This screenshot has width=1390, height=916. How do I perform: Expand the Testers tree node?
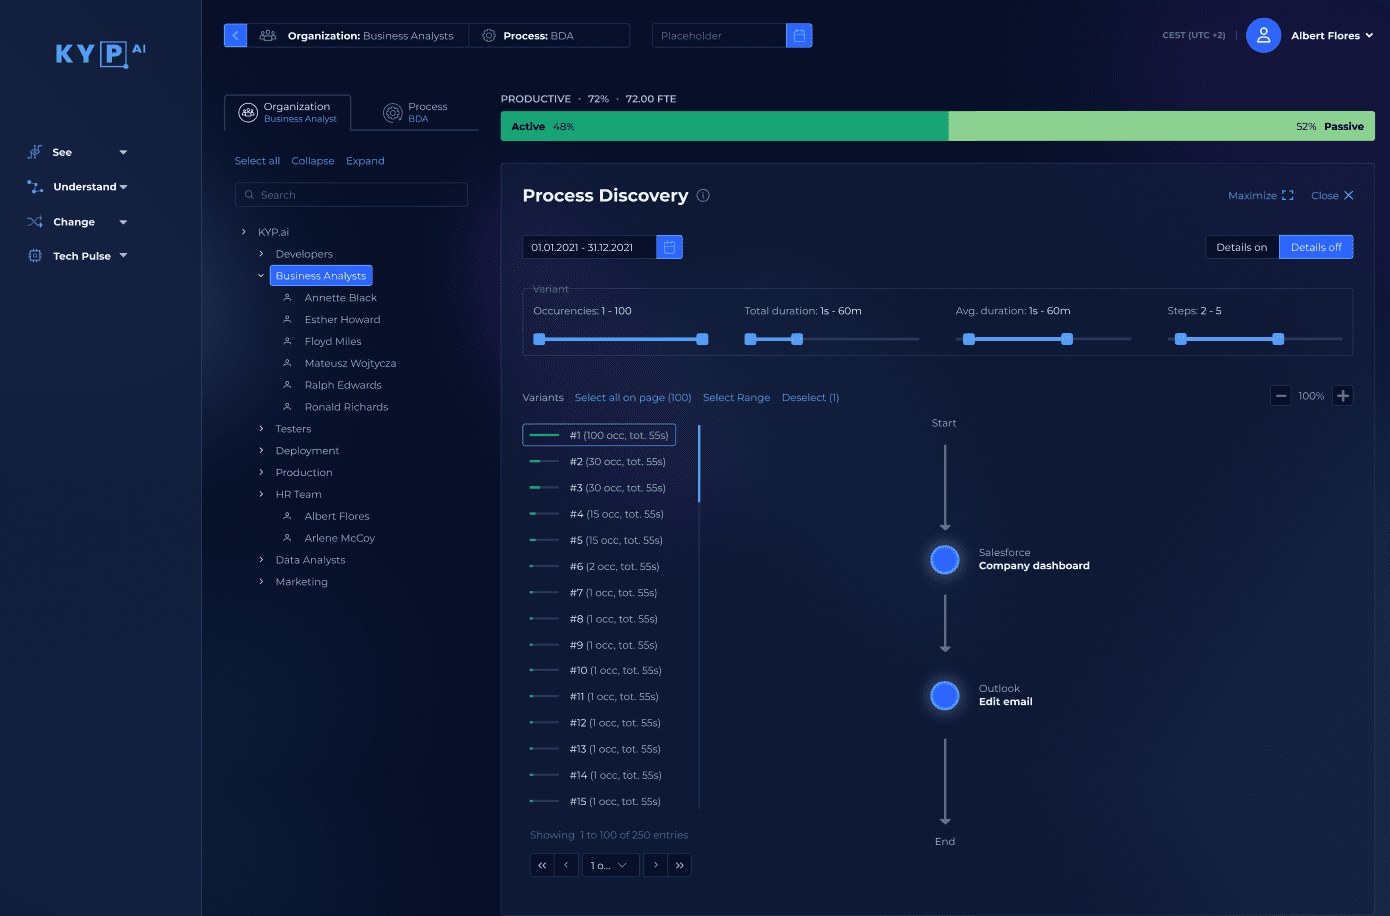(x=261, y=428)
